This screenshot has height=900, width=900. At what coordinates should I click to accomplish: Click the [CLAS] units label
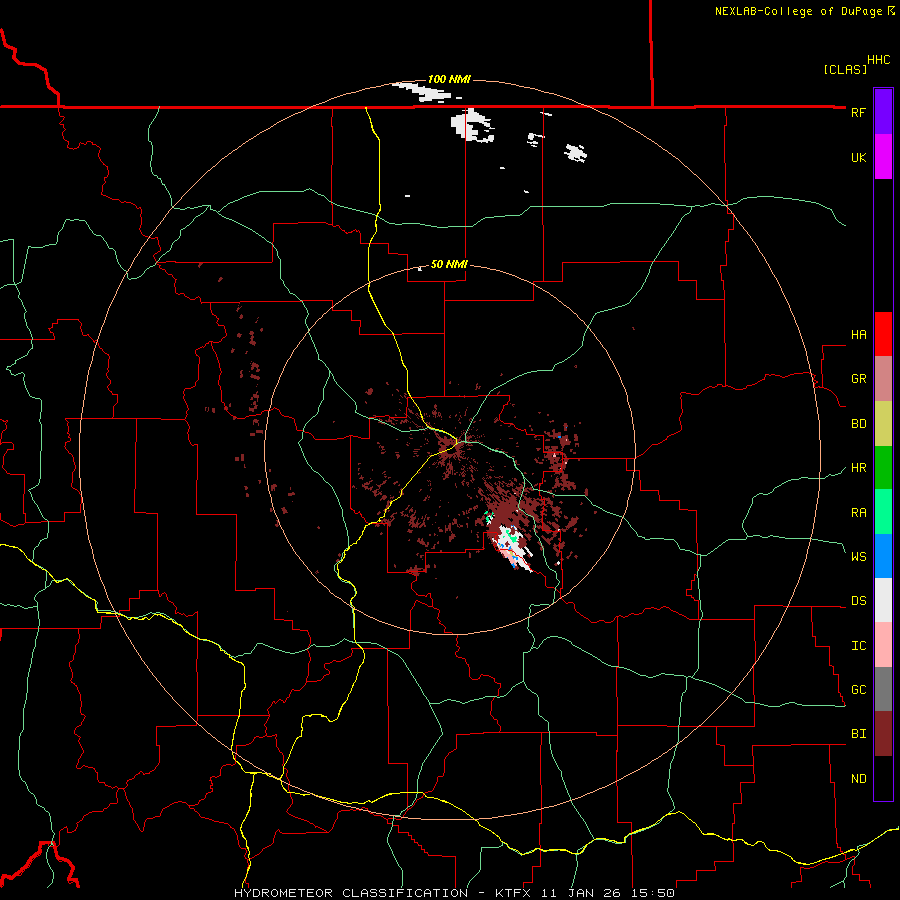[845, 70]
